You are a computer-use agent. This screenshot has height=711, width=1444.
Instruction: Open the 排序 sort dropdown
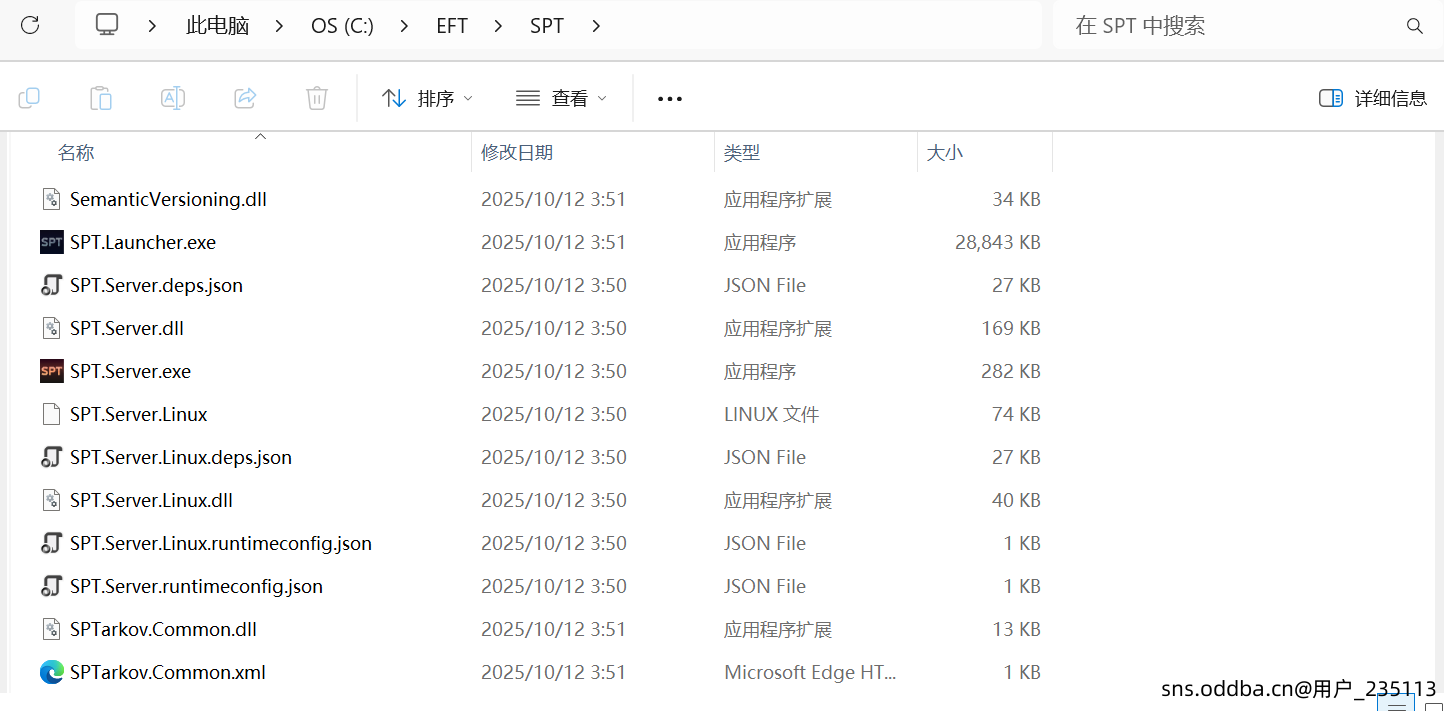tap(427, 98)
